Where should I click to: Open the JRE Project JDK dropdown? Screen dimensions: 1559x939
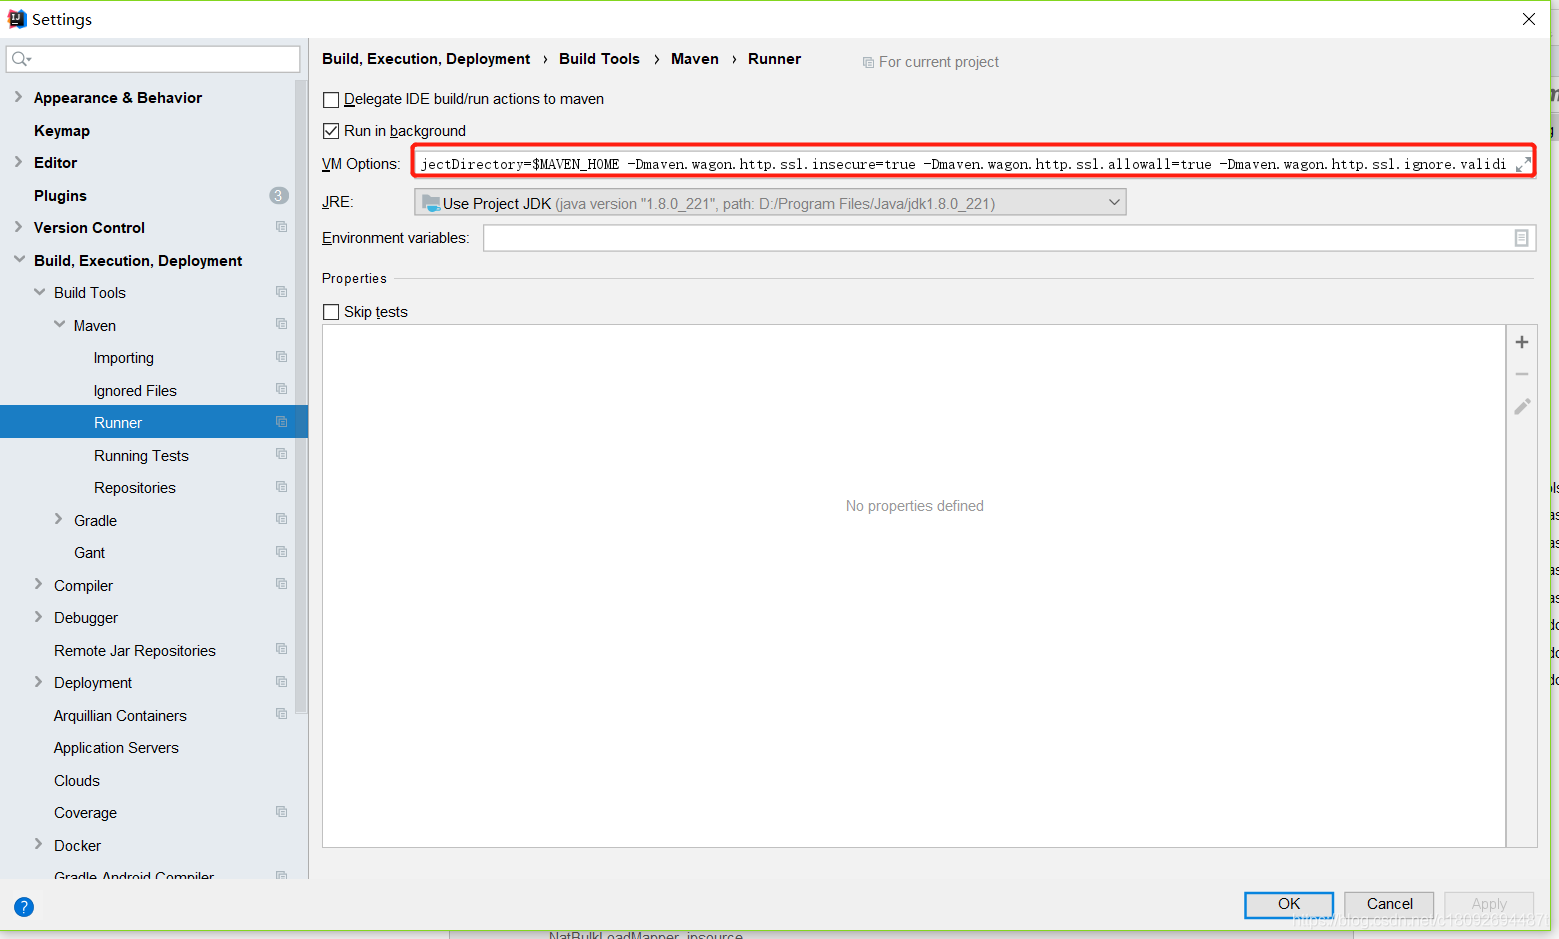pyautogui.click(x=770, y=203)
